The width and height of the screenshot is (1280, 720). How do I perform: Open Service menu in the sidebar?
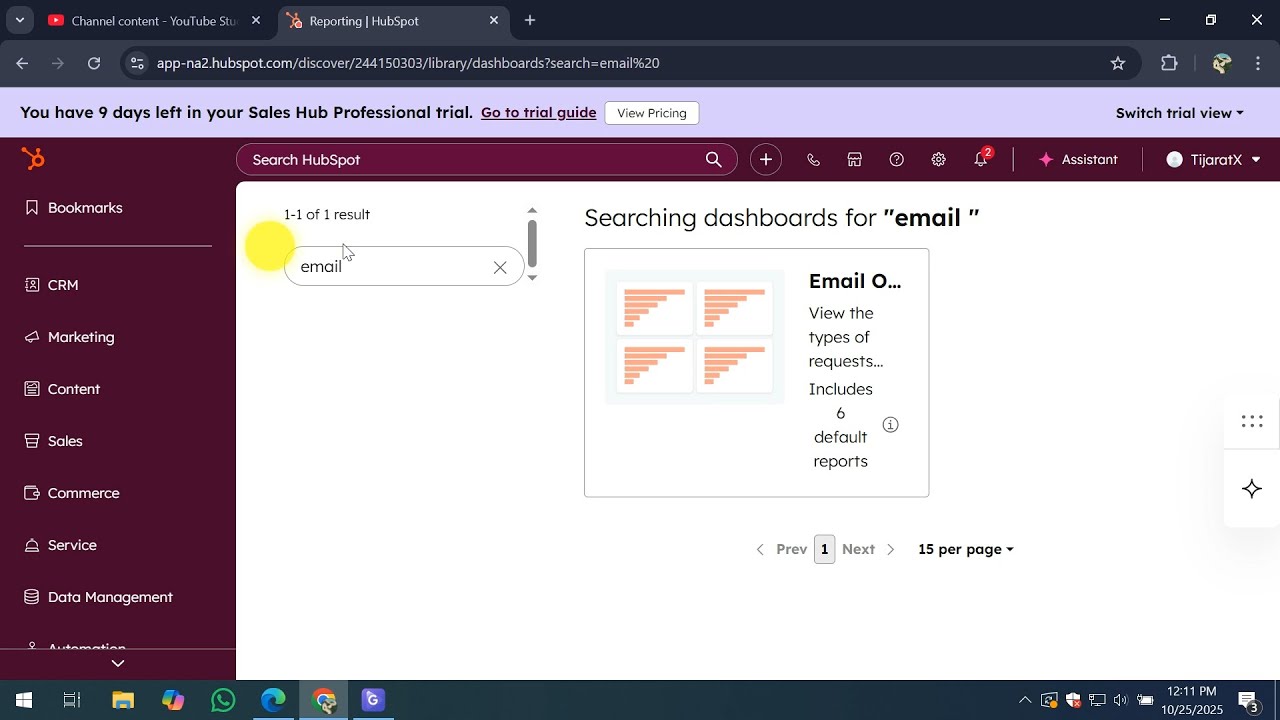(60, 545)
